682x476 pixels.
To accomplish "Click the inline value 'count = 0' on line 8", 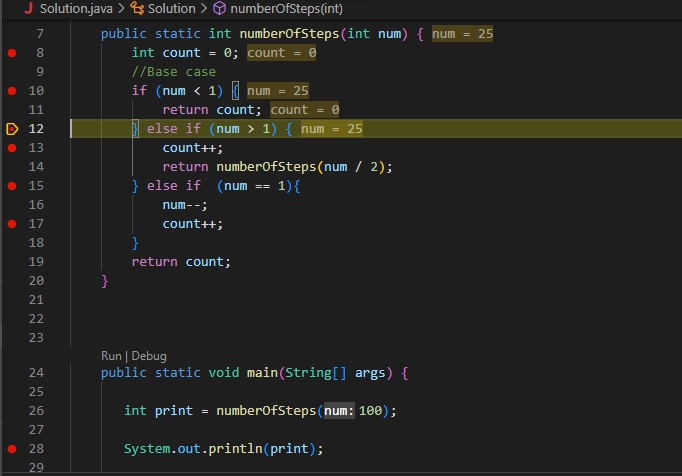I will 281,53.
